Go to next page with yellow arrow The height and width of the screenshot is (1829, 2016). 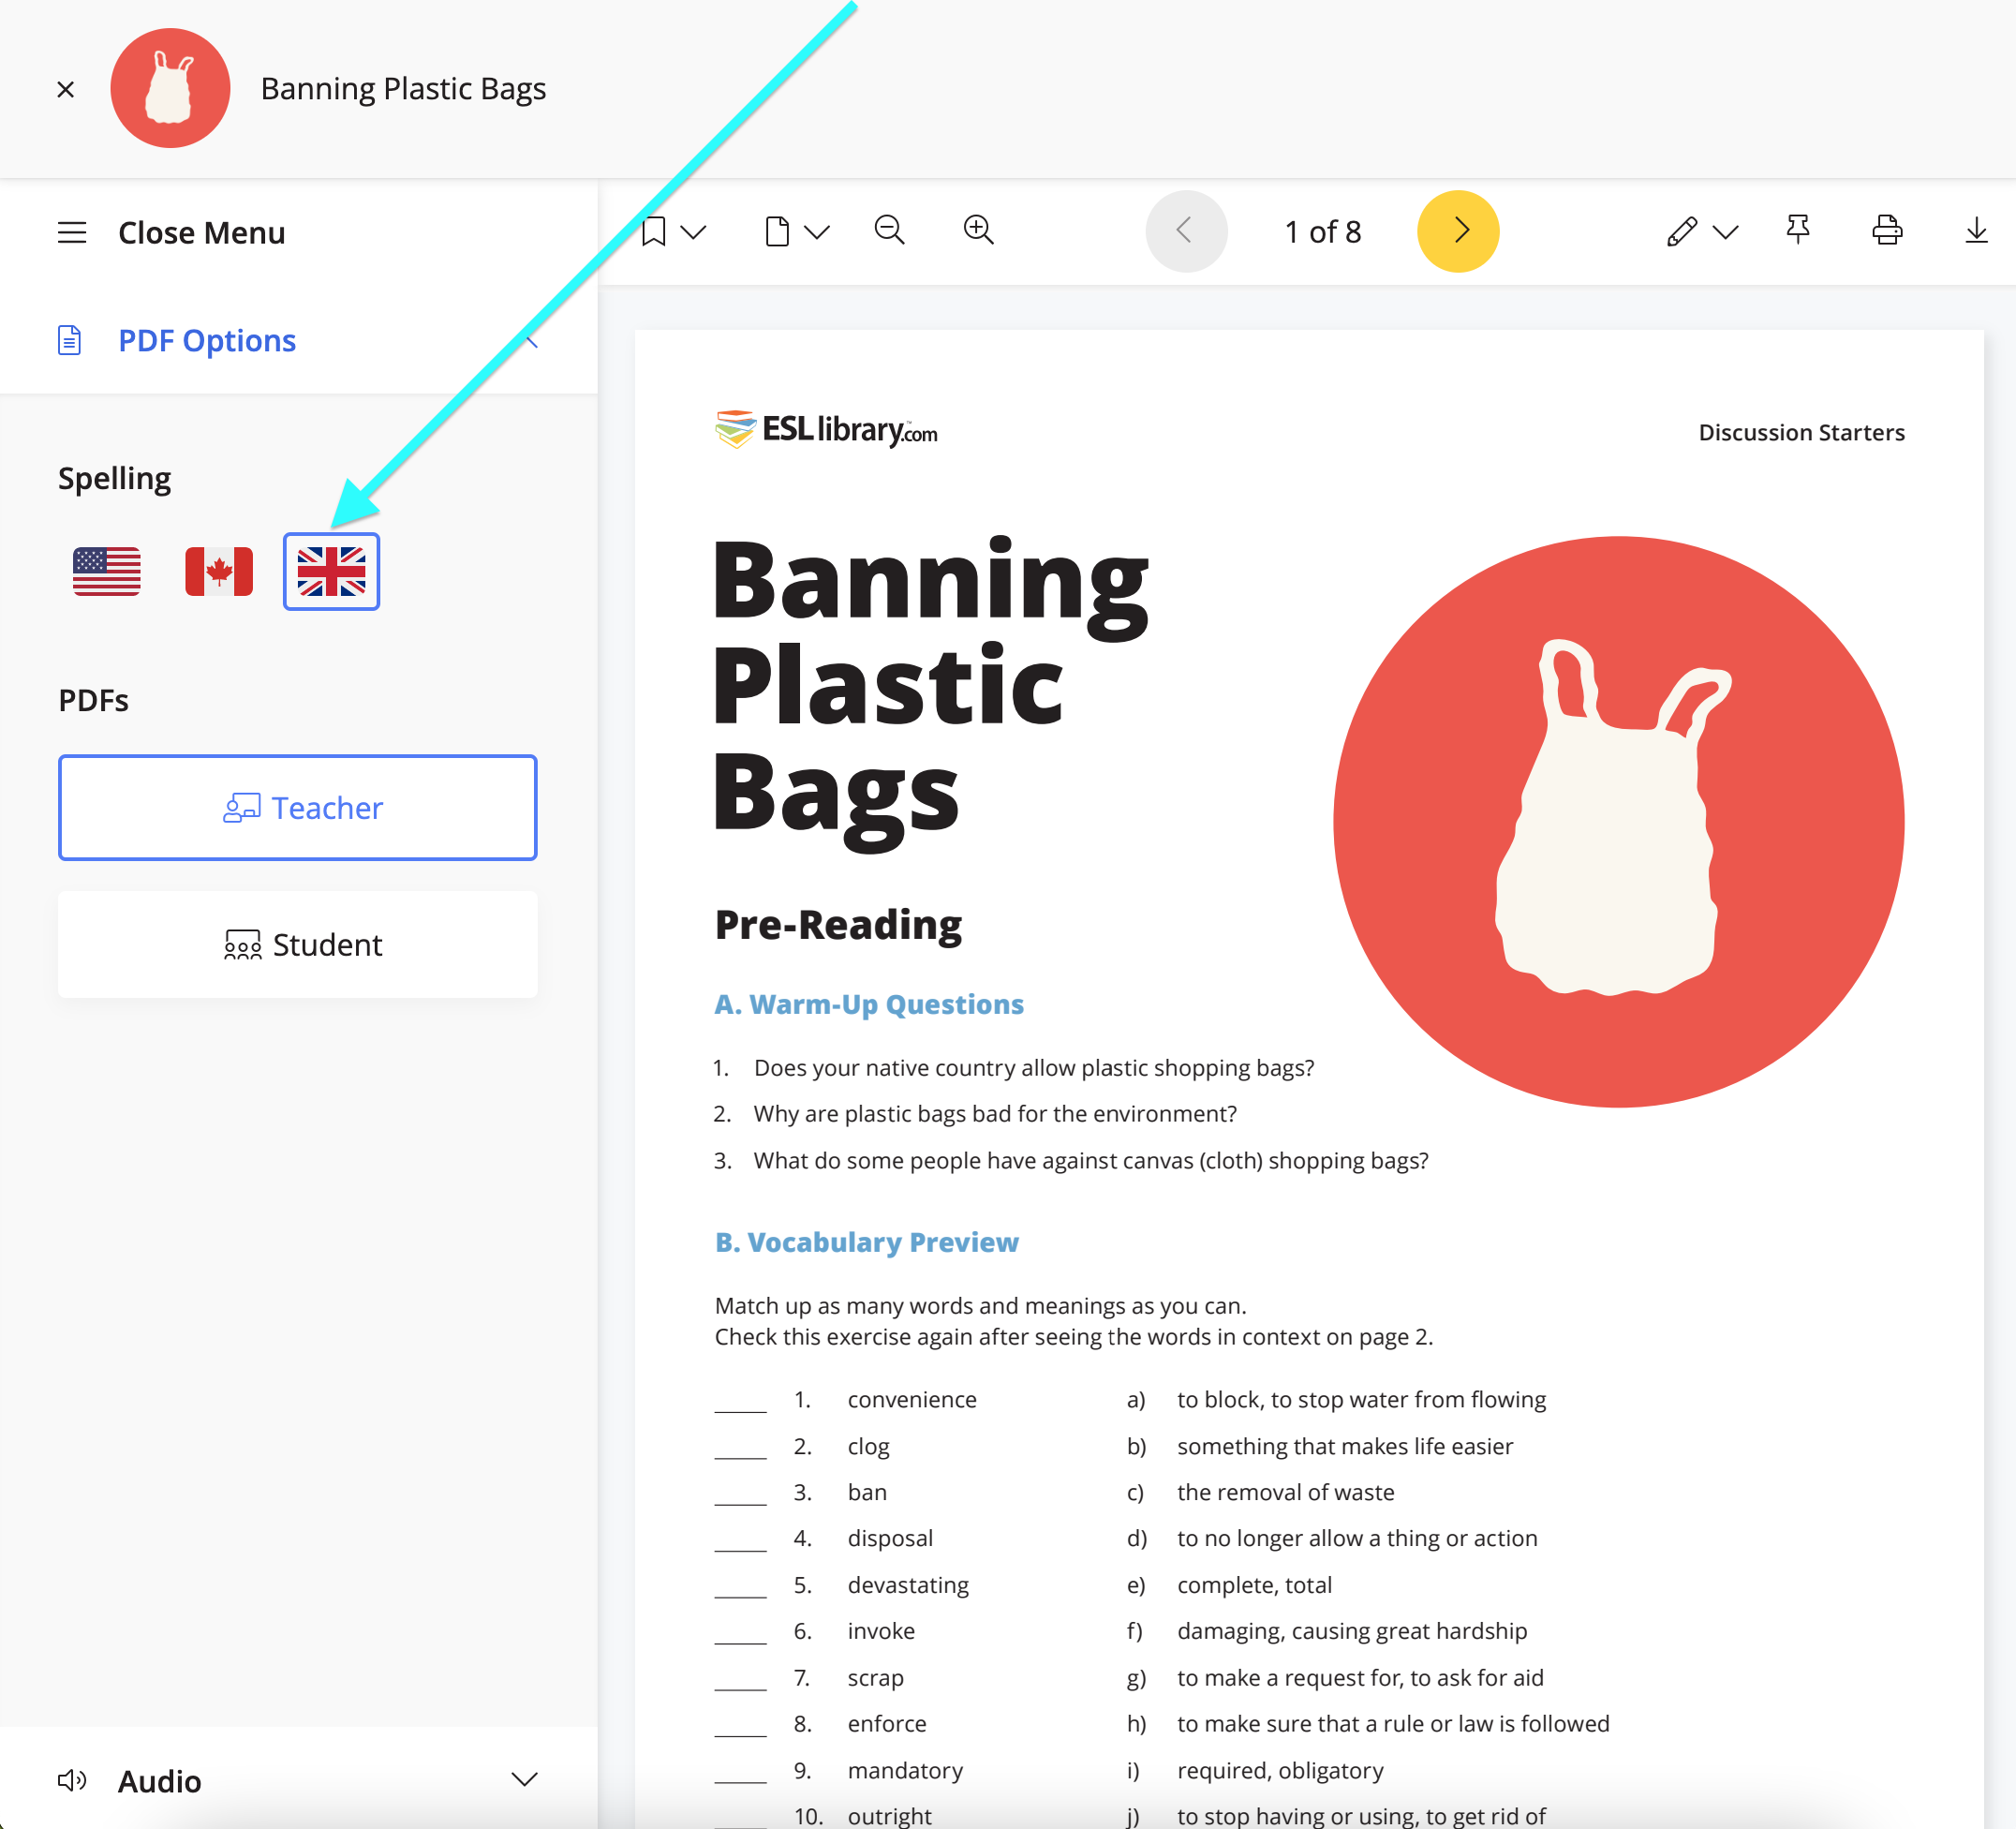(1457, 231)
